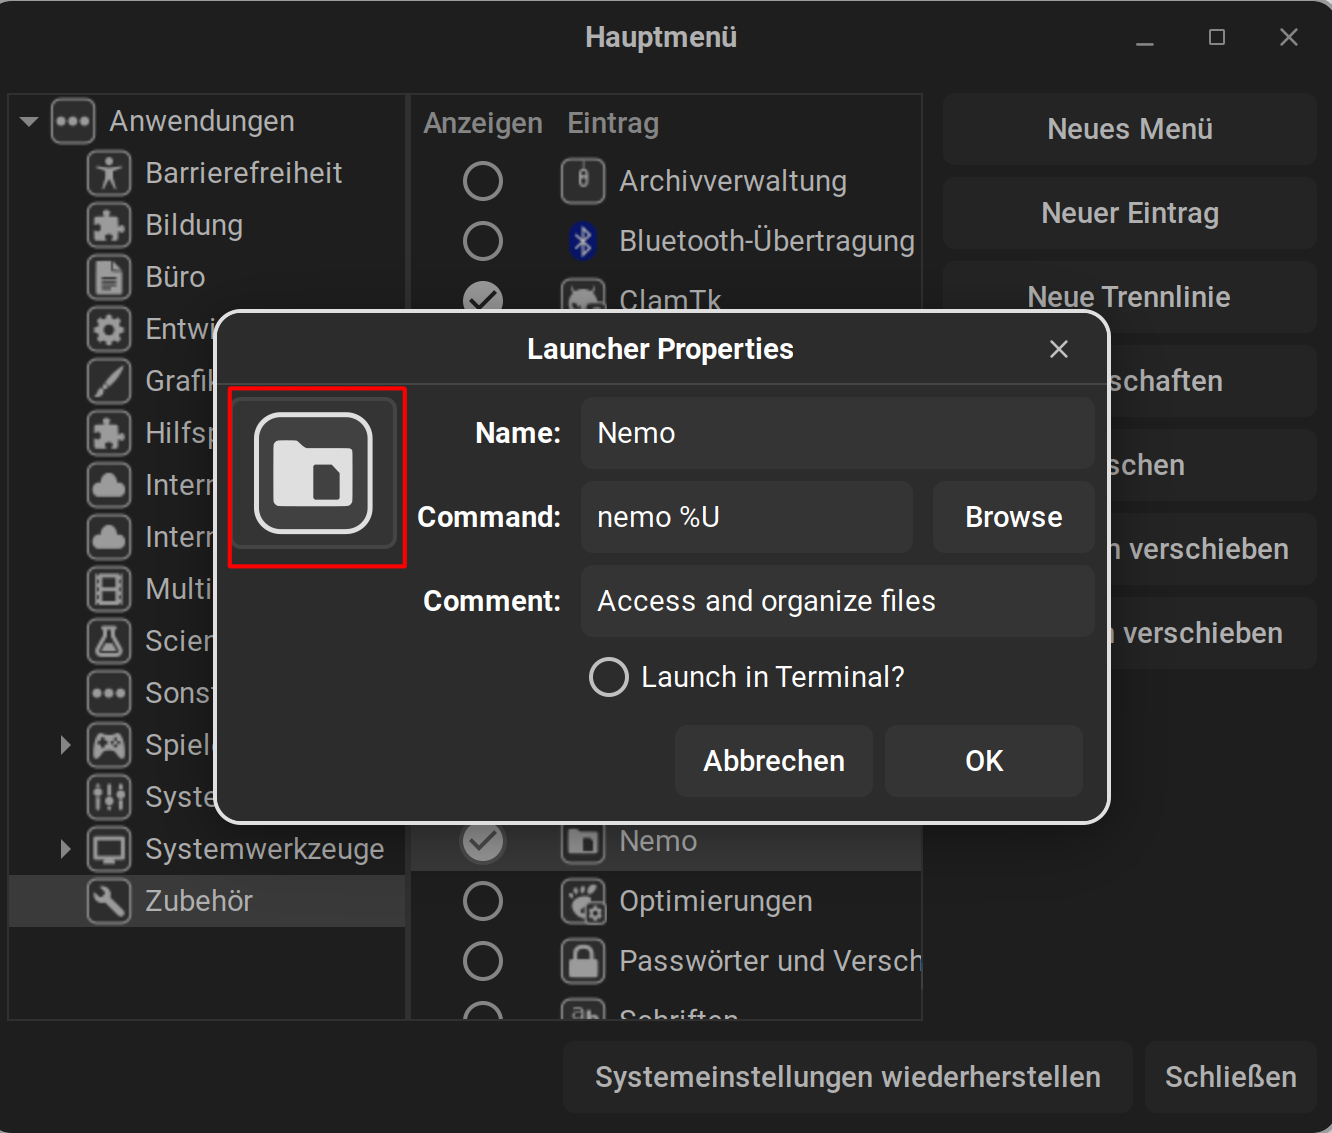The width and height of the screenshot is (1332, 1133).
Task: Click the Name field containing Nemo
Action: pos(838,433)
